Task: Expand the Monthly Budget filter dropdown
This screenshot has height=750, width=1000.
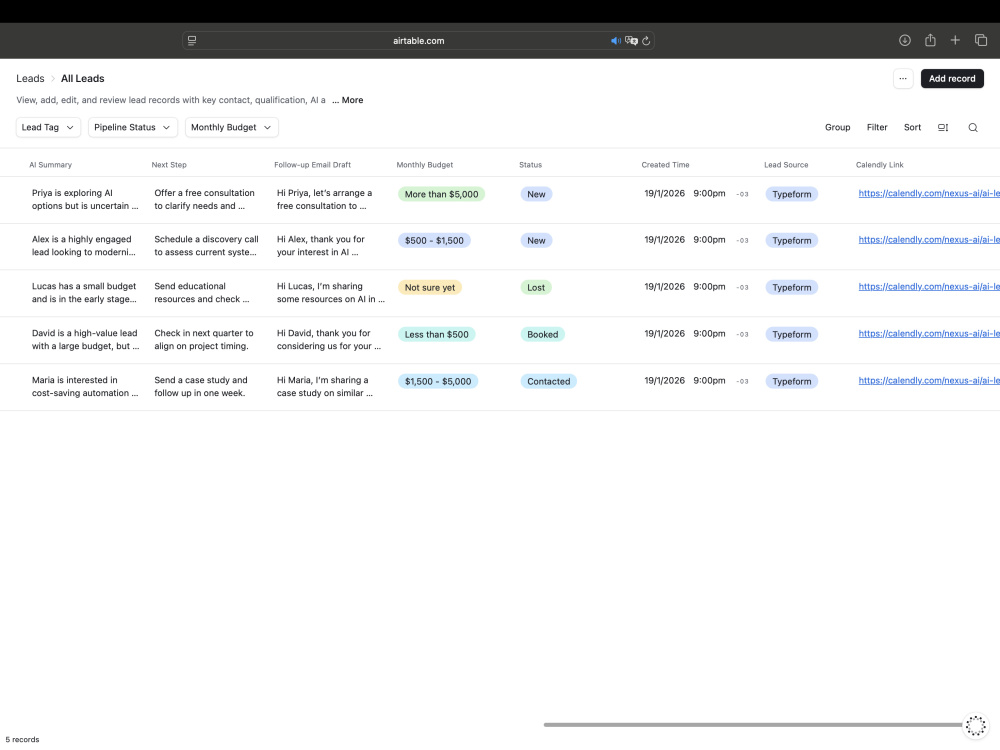Action: [x=232, y=128]
